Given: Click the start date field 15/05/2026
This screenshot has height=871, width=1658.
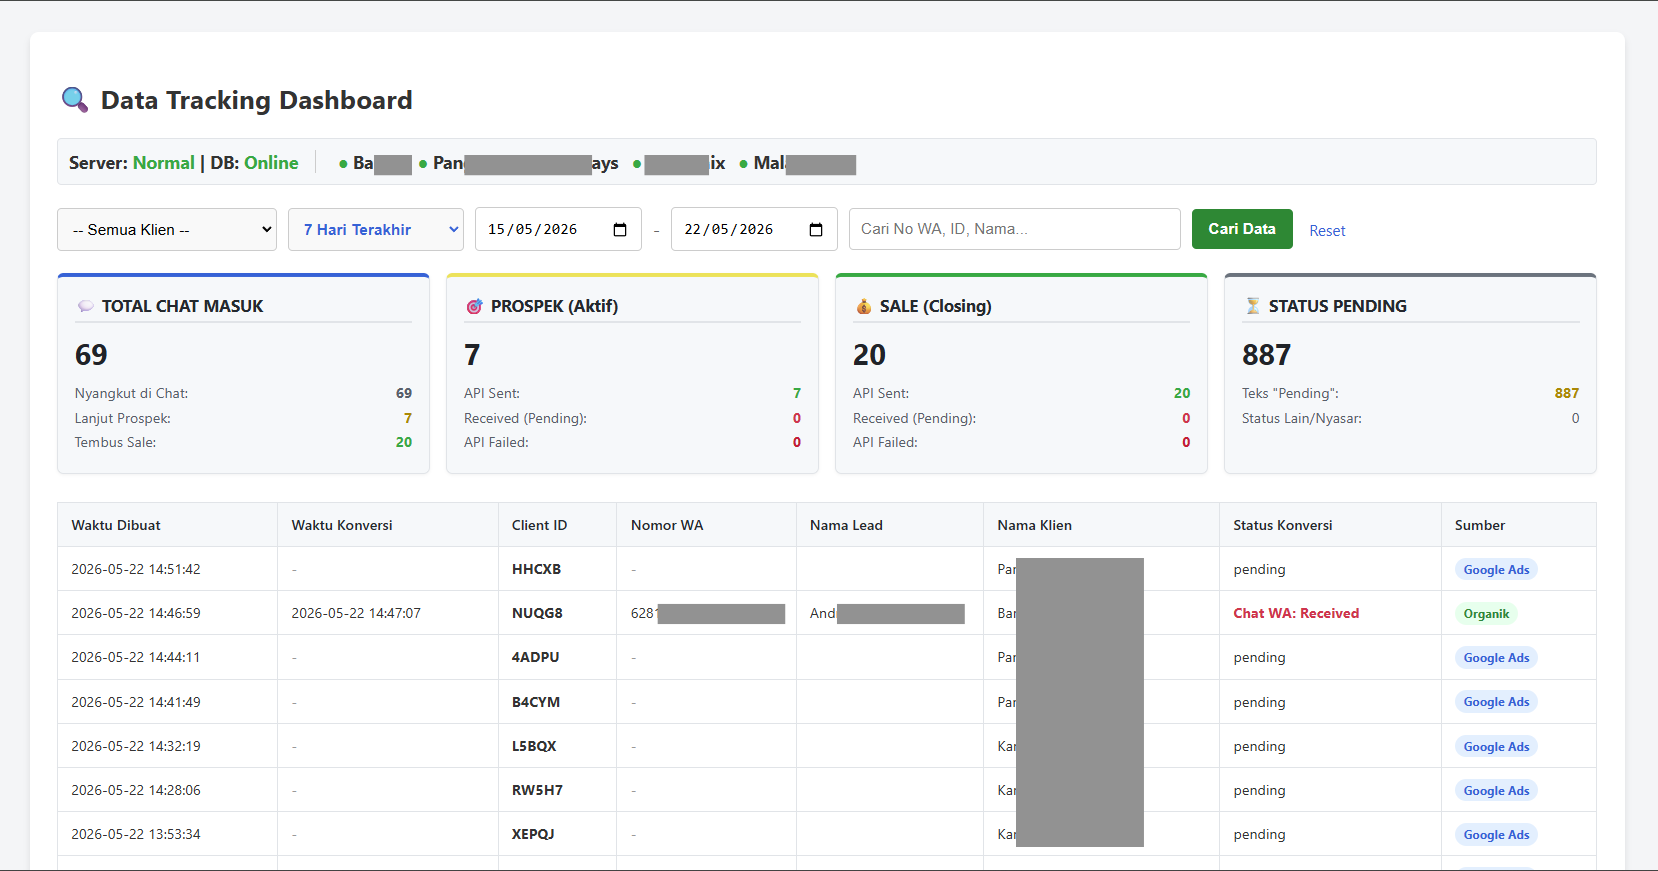Looking at the screenshot, I should pos(558,229).
